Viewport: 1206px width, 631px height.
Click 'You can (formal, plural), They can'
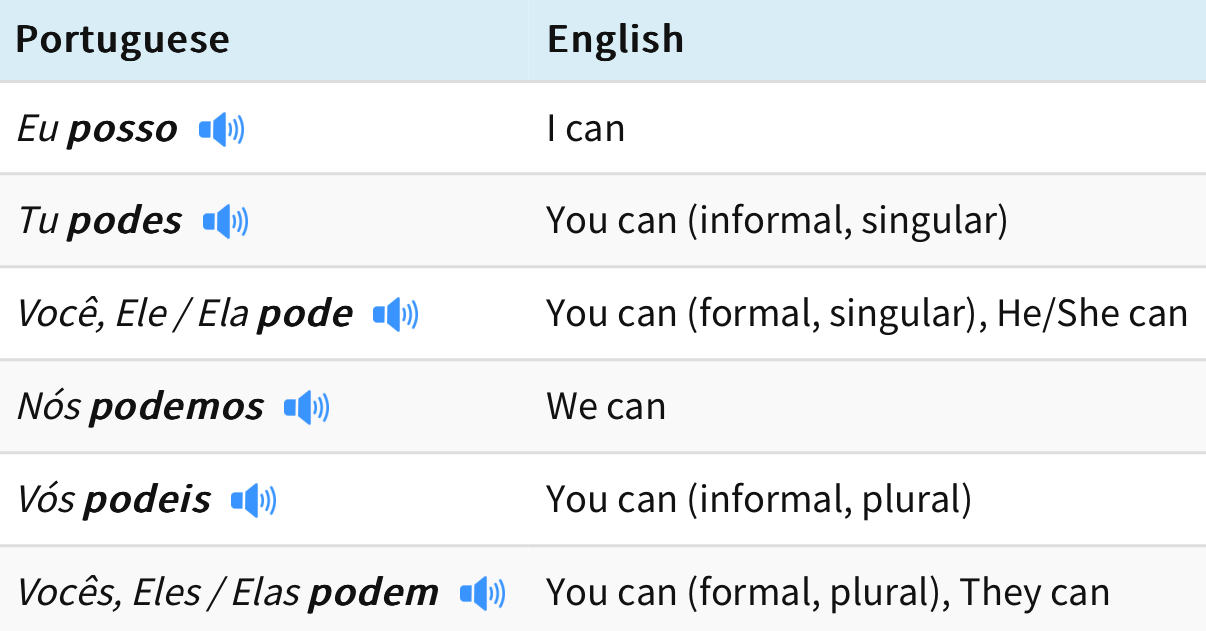click(828, 592)
